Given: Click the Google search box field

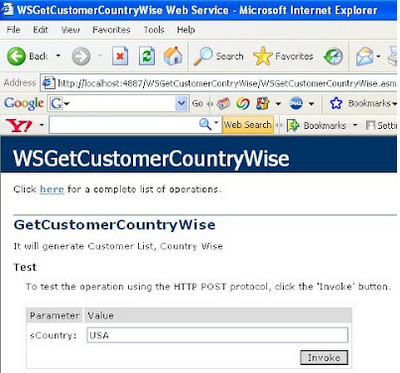Looking at the screenshot, I should (118, 104).
